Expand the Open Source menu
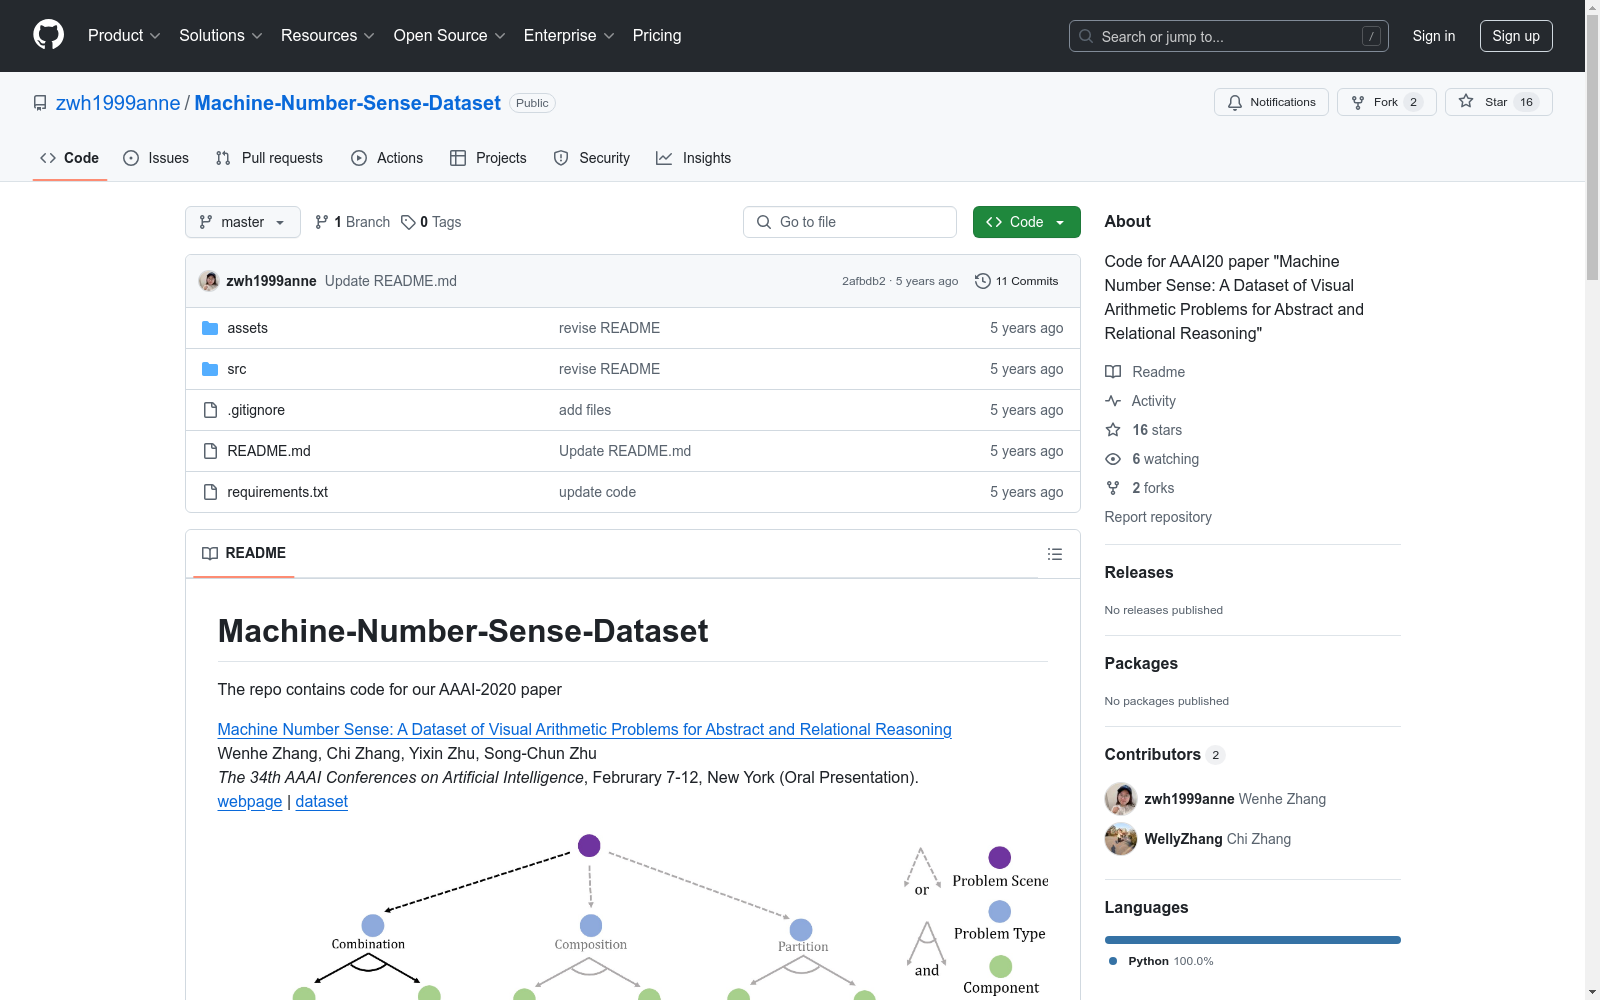Viewport: 1600px width, 1000px height. [450, 36]
